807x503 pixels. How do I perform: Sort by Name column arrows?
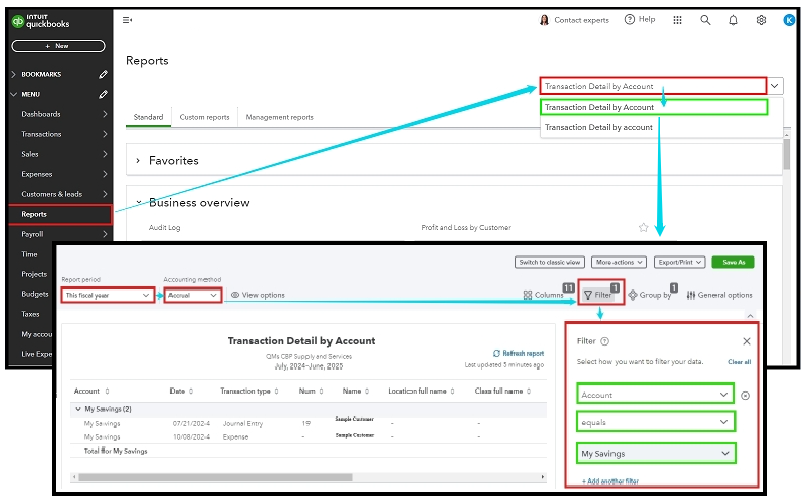tap(367, 391)
